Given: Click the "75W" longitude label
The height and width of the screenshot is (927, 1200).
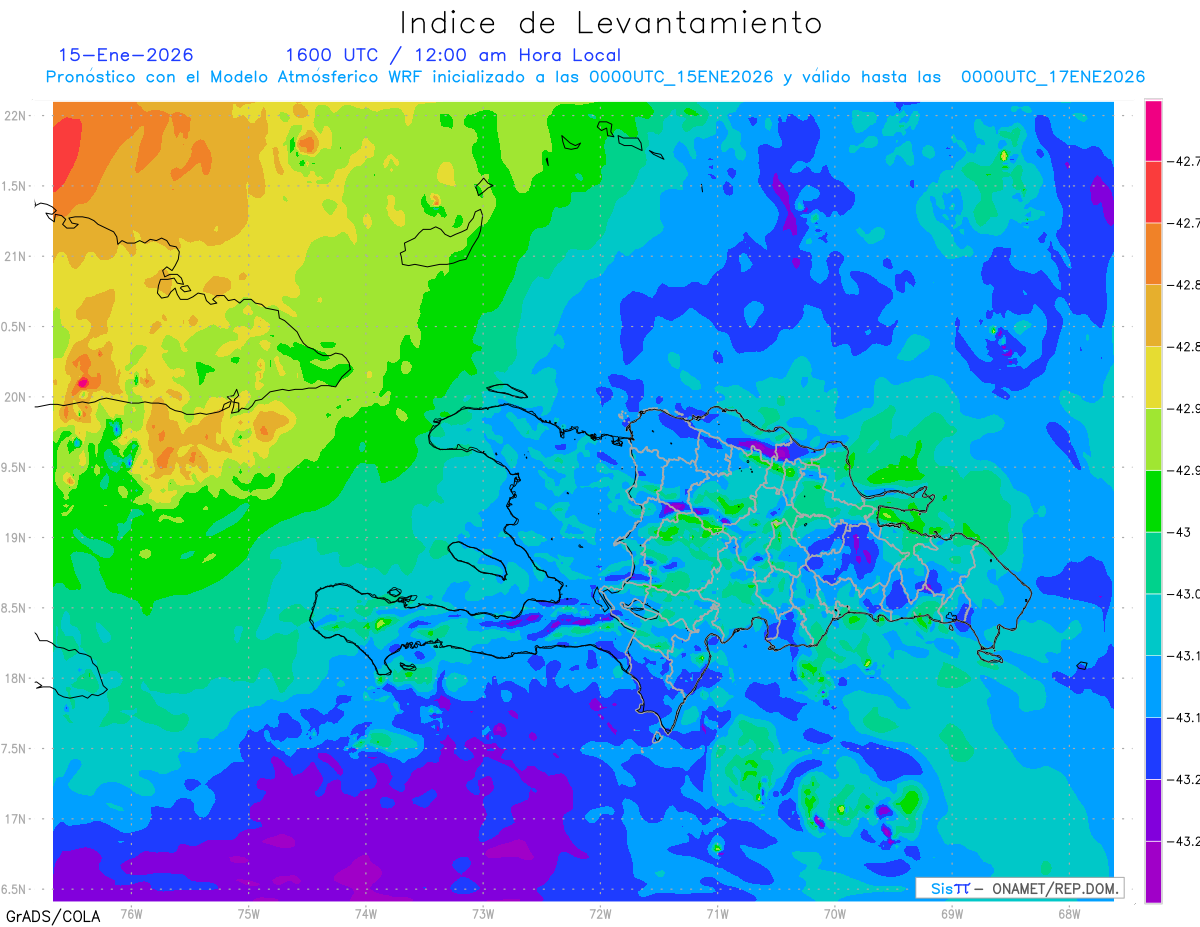Looking at the screenshot, I should (x=249, y=914).
